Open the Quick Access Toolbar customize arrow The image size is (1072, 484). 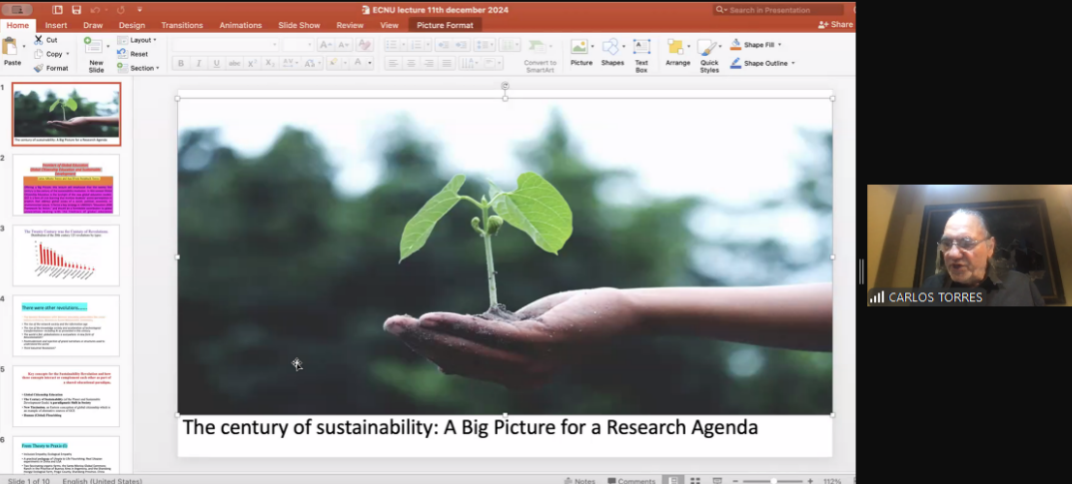139,10
